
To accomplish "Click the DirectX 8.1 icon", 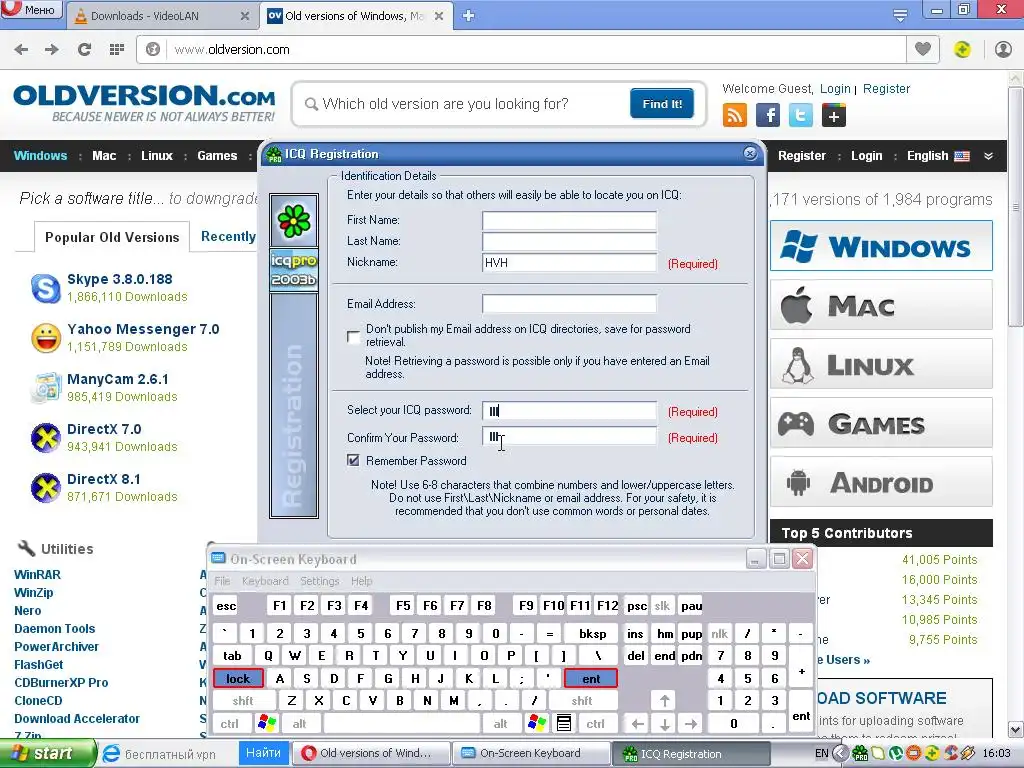I will 46,488.
